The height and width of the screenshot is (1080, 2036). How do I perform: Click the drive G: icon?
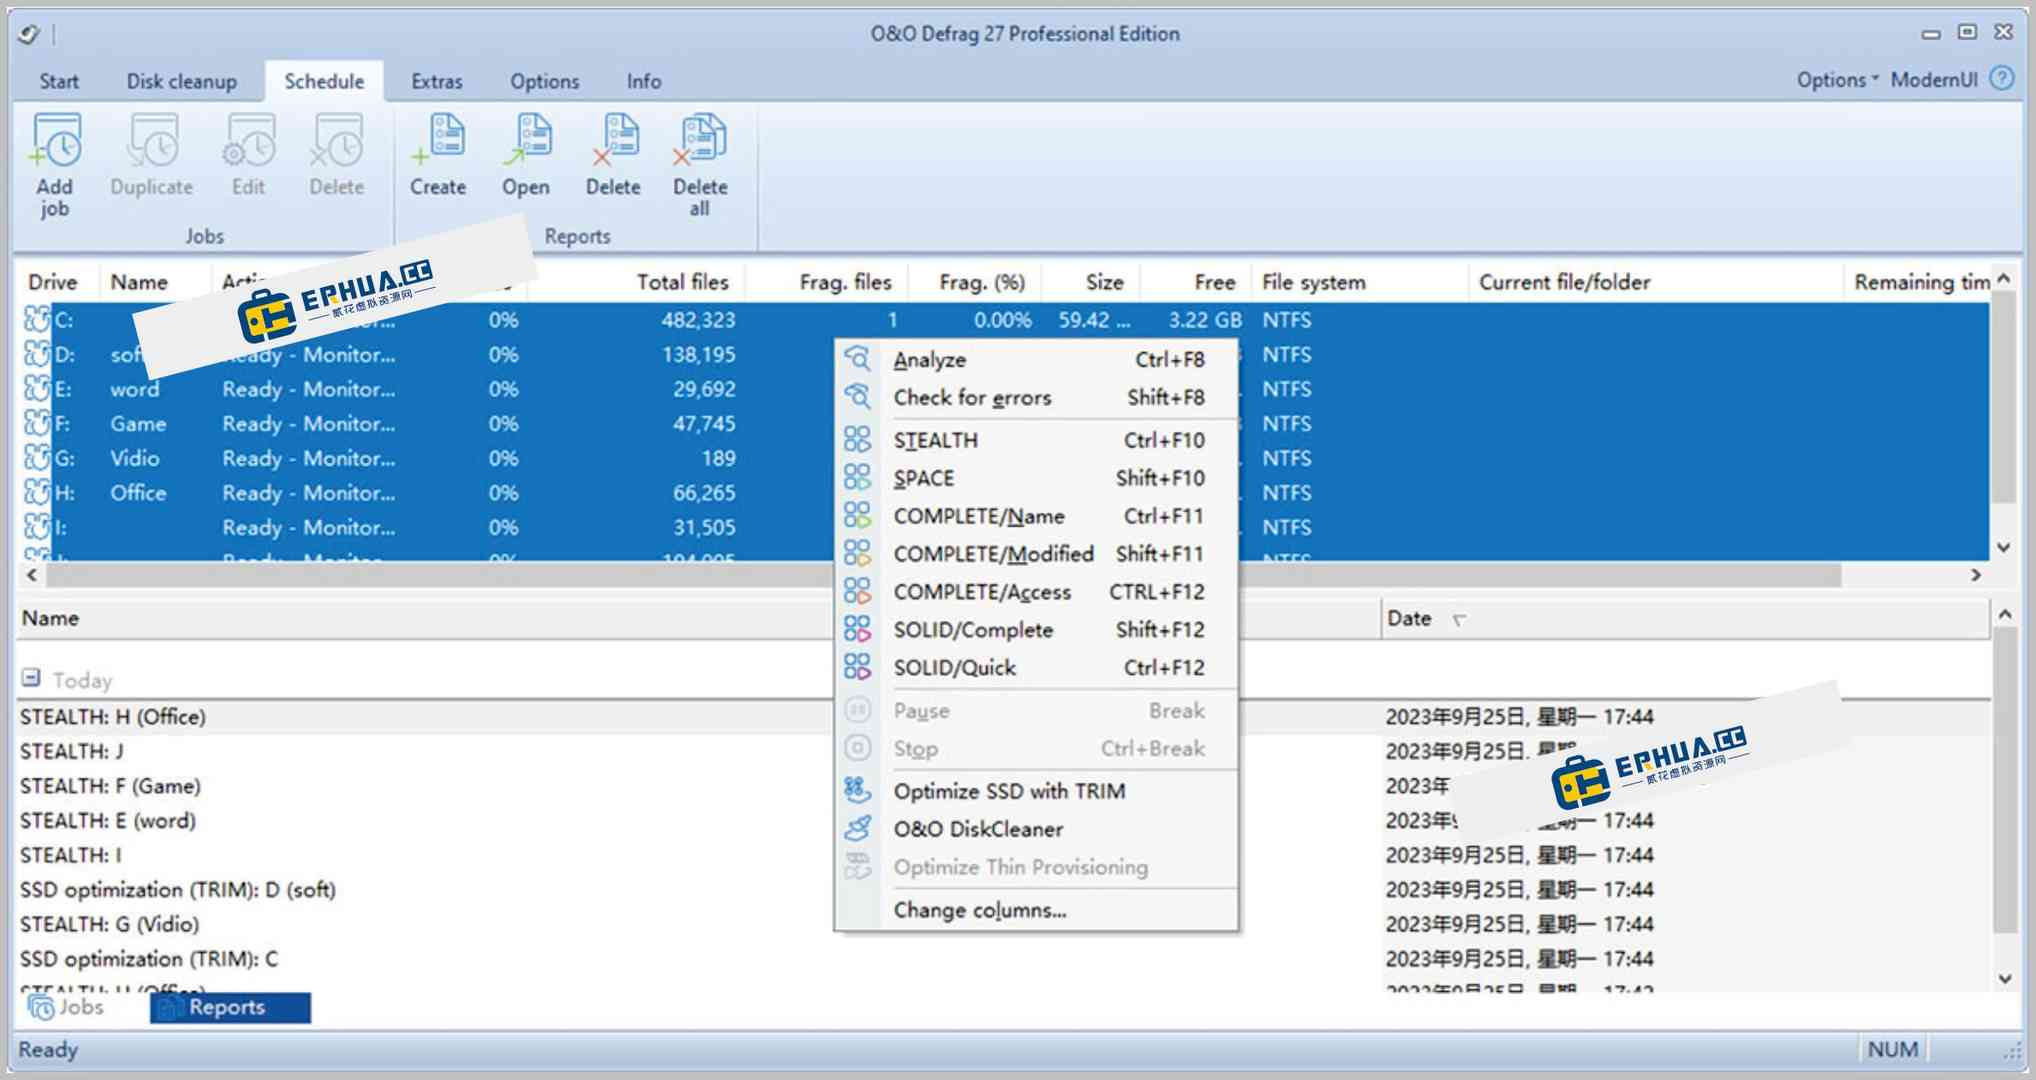37,458
